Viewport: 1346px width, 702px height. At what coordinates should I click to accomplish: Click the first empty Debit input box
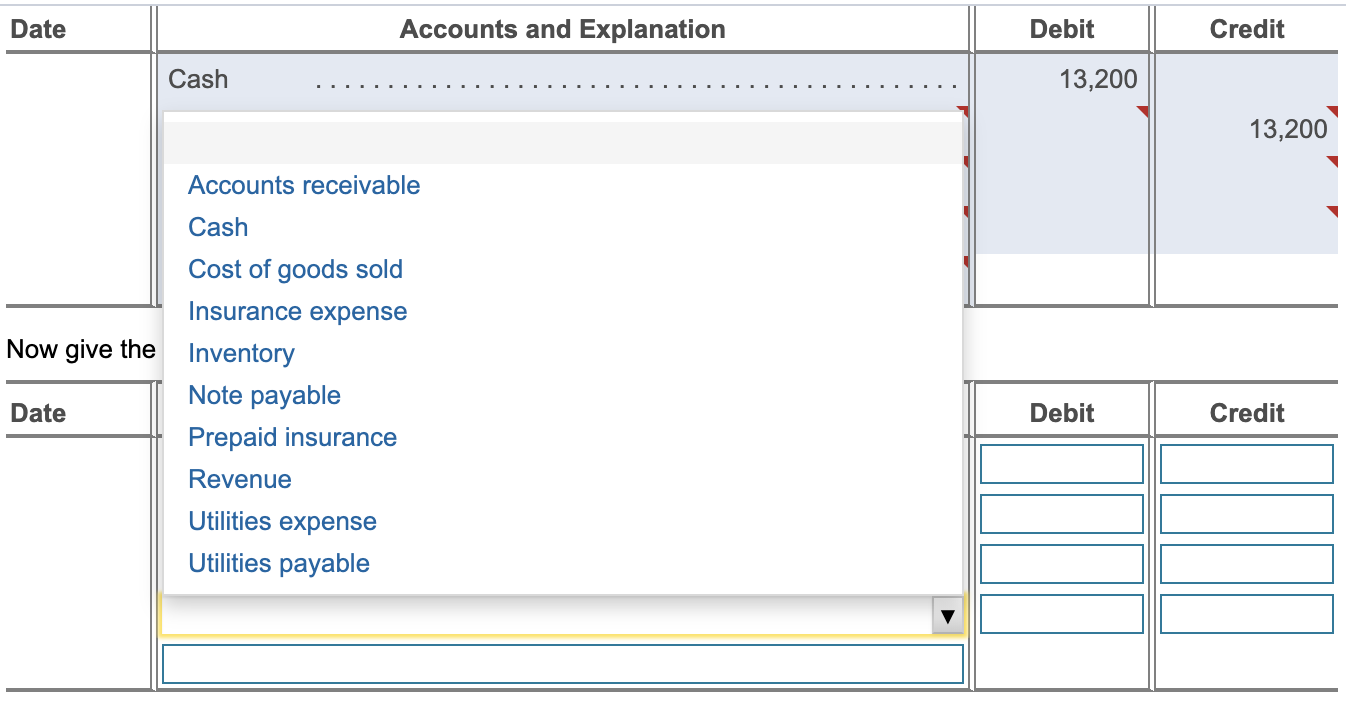(x=1061, y=464)
